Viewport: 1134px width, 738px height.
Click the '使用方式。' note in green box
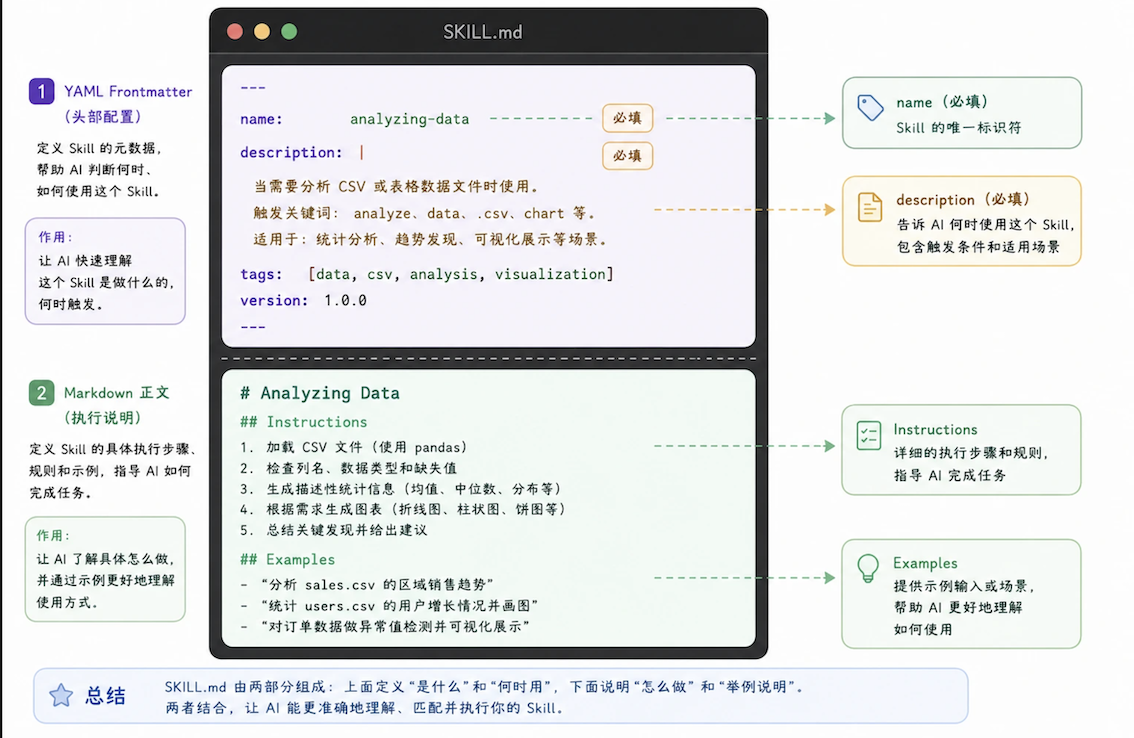pos(67,602)
